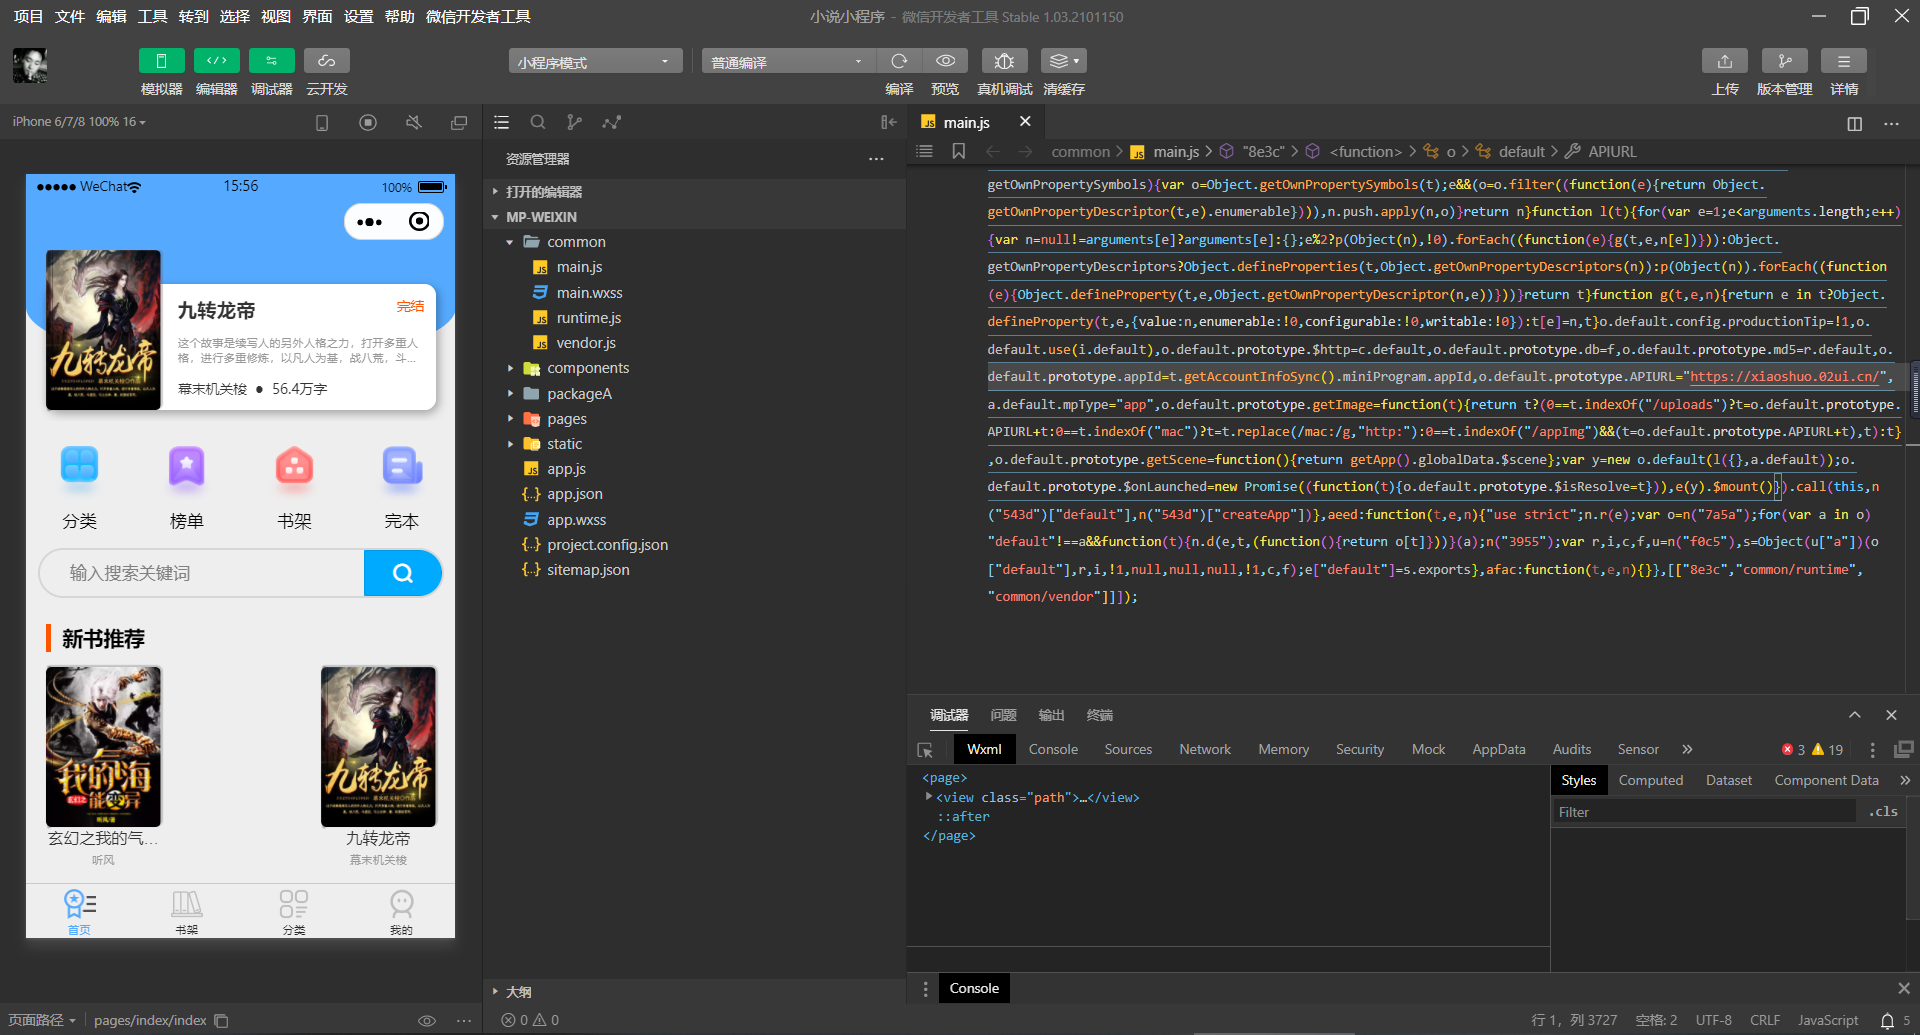Click the search keyword input in simulator

coord(202,573)
